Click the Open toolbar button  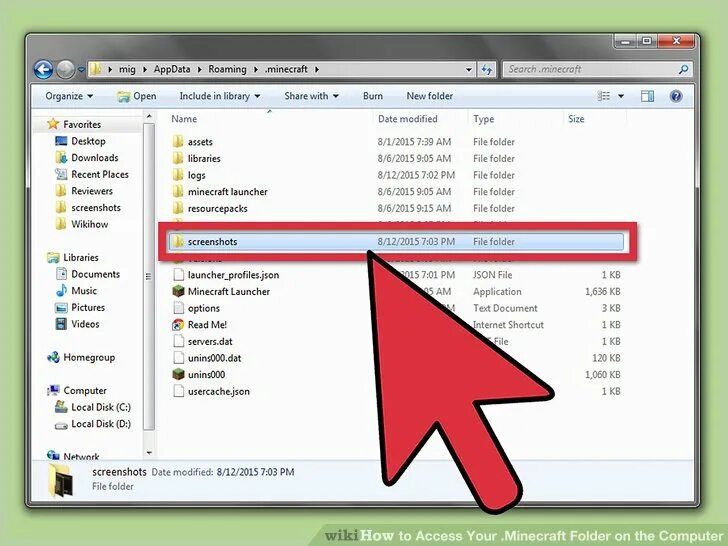[x=137, y=96]
